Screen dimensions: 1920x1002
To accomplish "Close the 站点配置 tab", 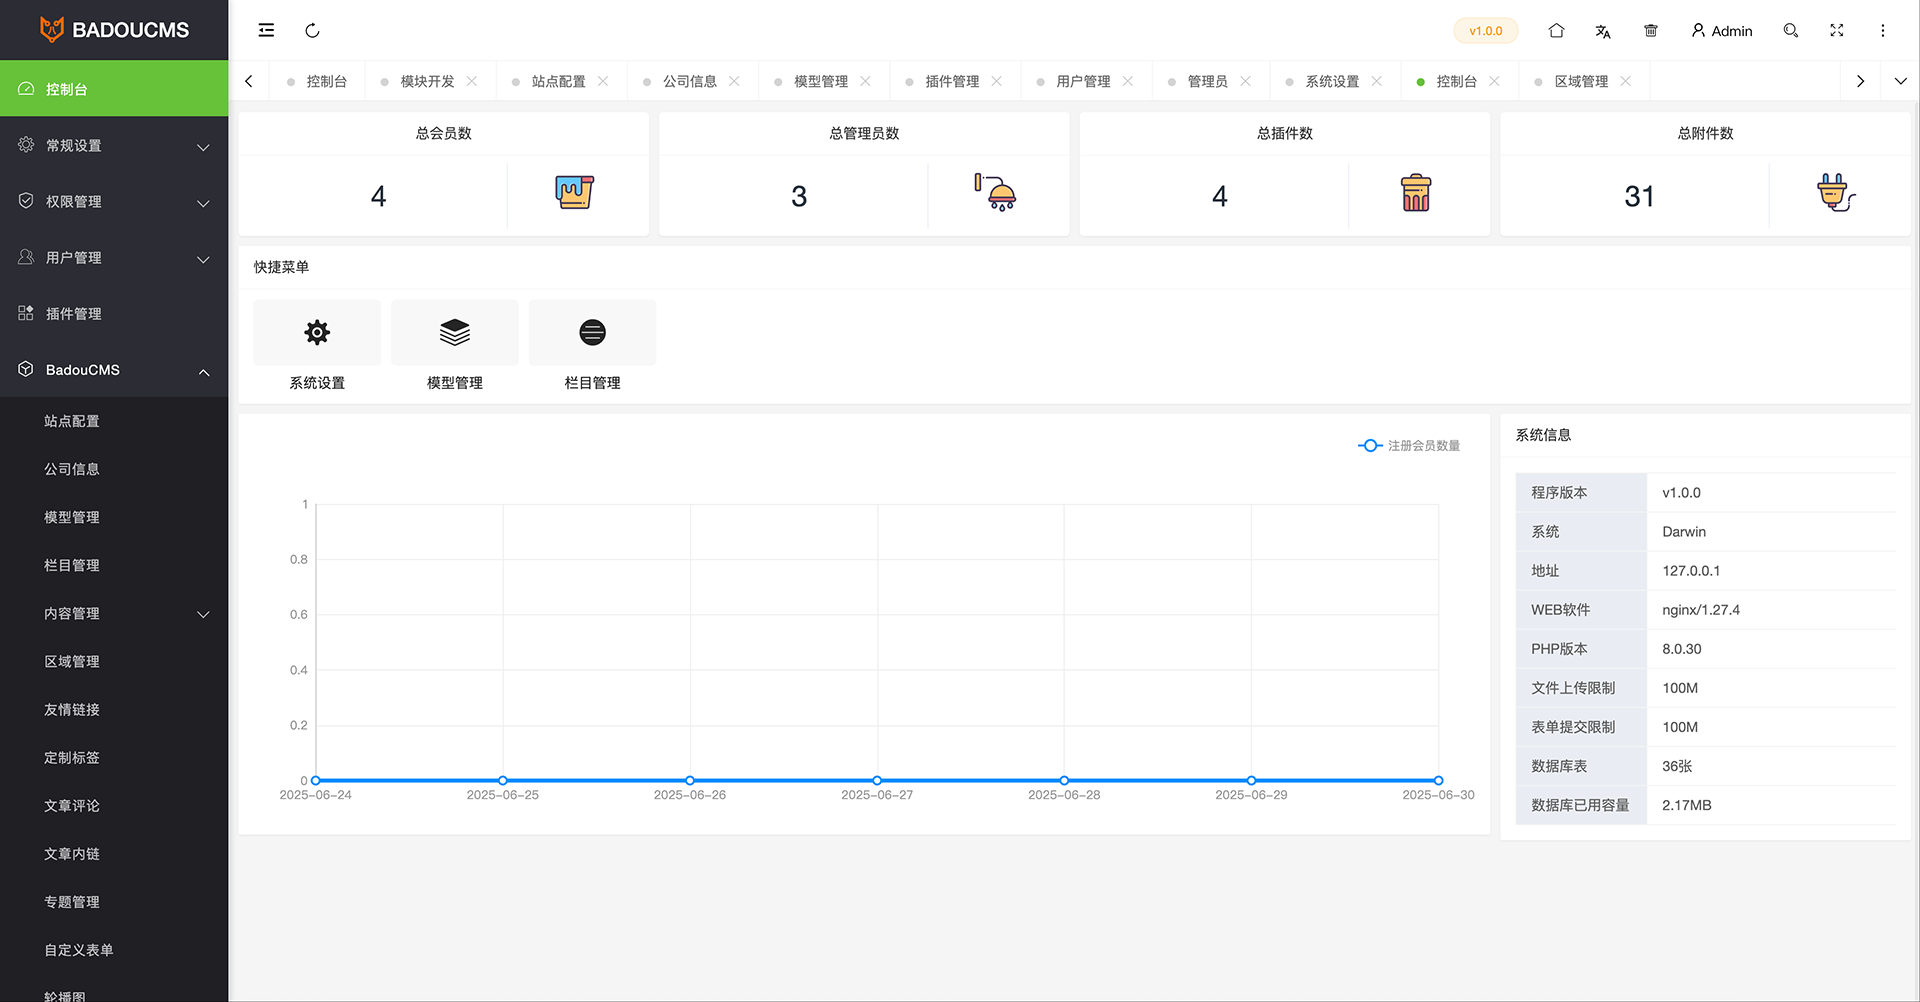I will pyautogui.click(x=603, y=81).
